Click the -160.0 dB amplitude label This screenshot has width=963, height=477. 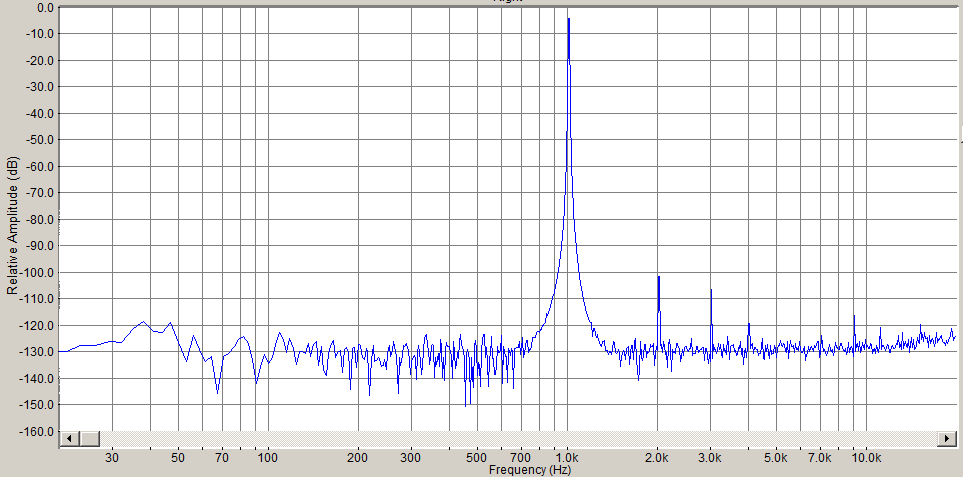[38, 431]
